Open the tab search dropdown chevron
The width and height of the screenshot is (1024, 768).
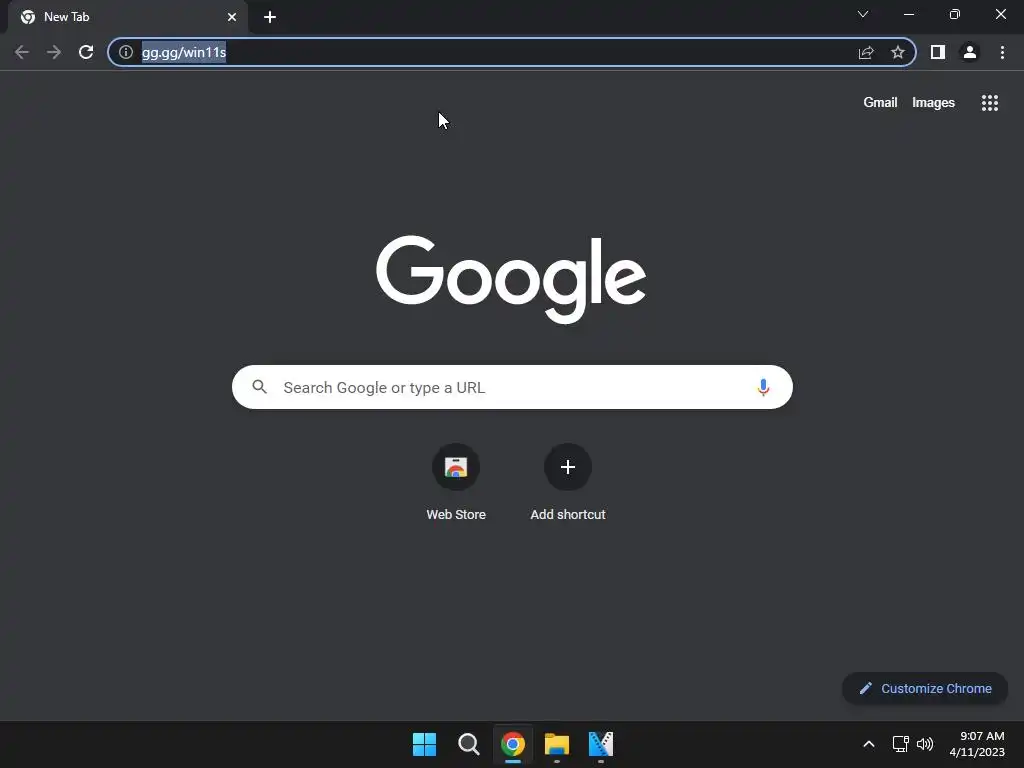pyautogui.click(x=863, y=14)
